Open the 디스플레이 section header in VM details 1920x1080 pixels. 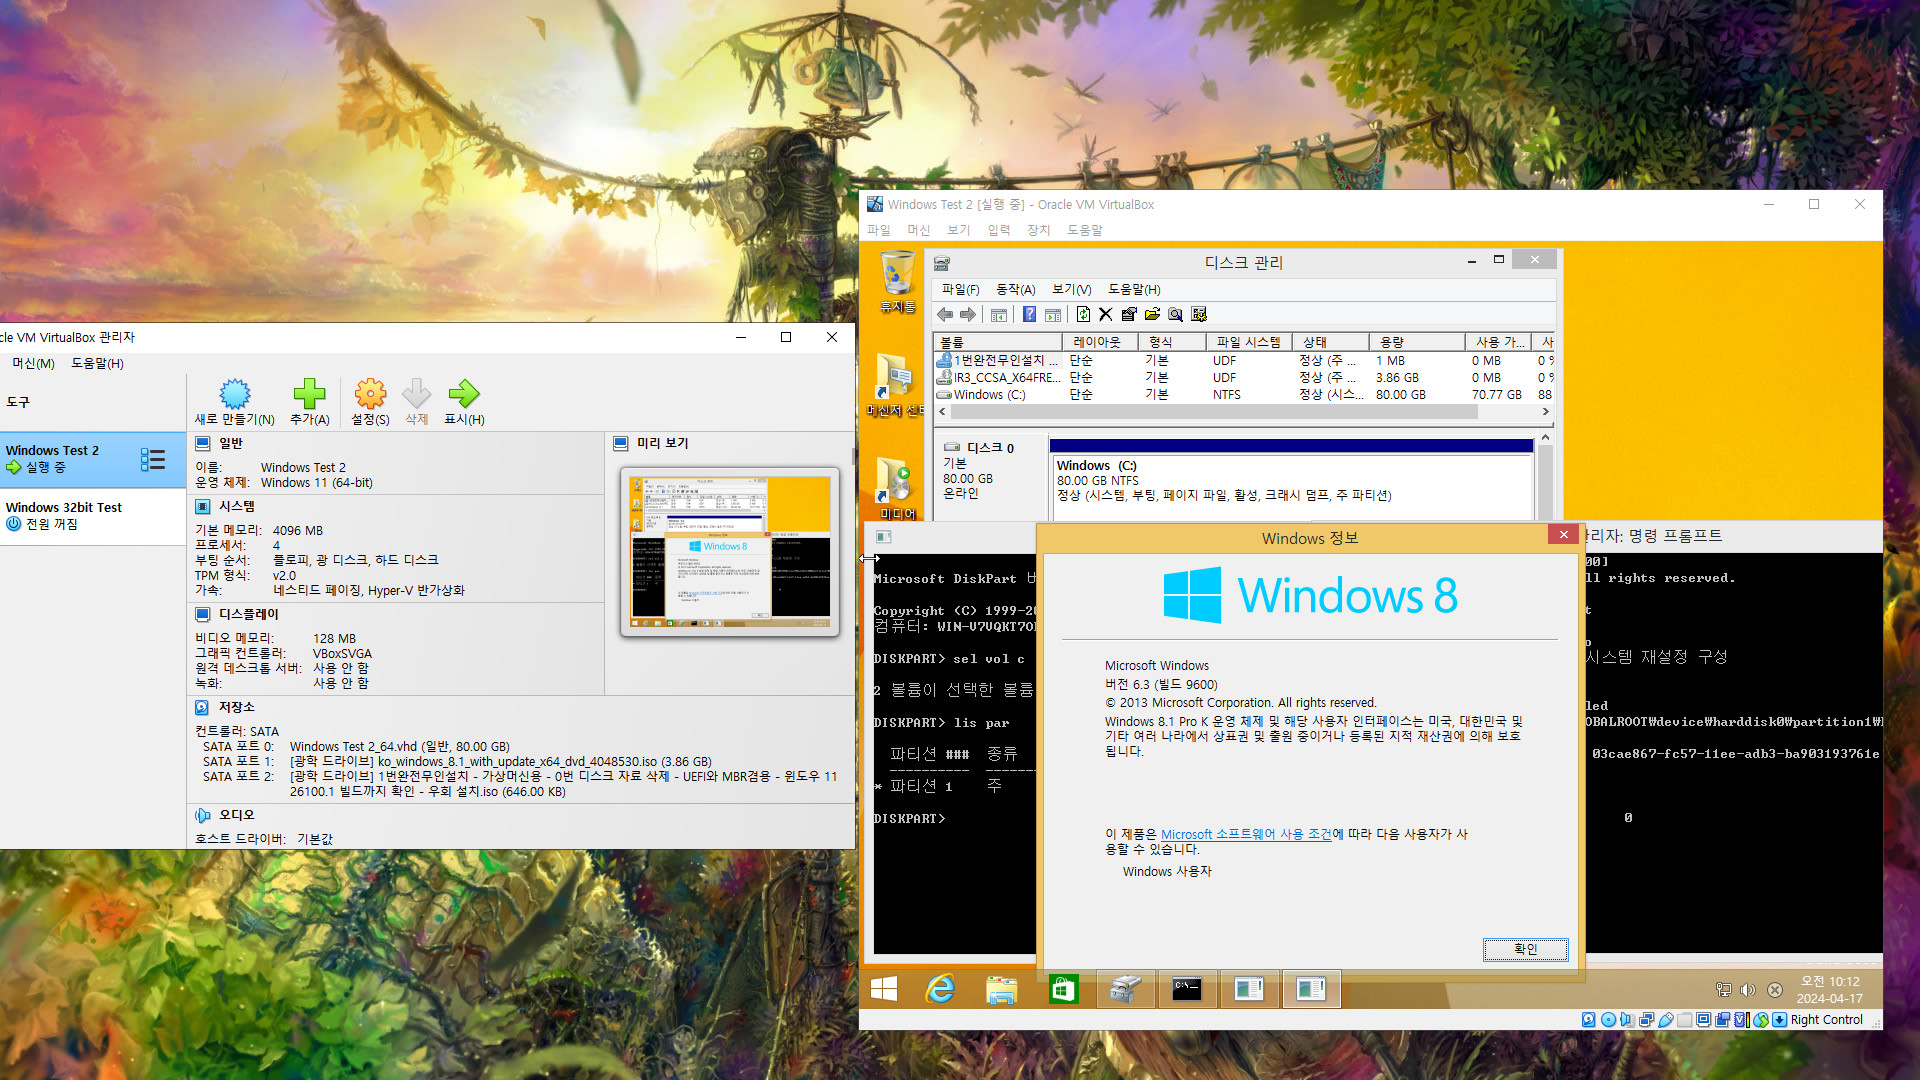(249, 614)
